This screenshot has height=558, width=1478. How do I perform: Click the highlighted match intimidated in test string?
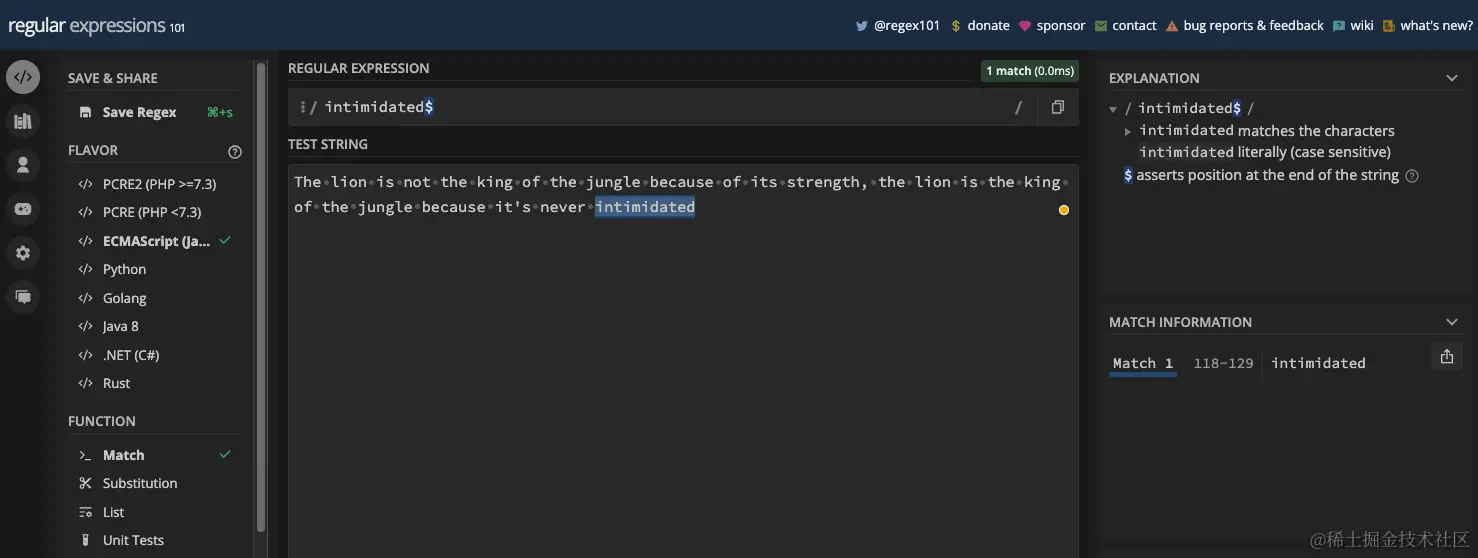[x=645, y=207]
